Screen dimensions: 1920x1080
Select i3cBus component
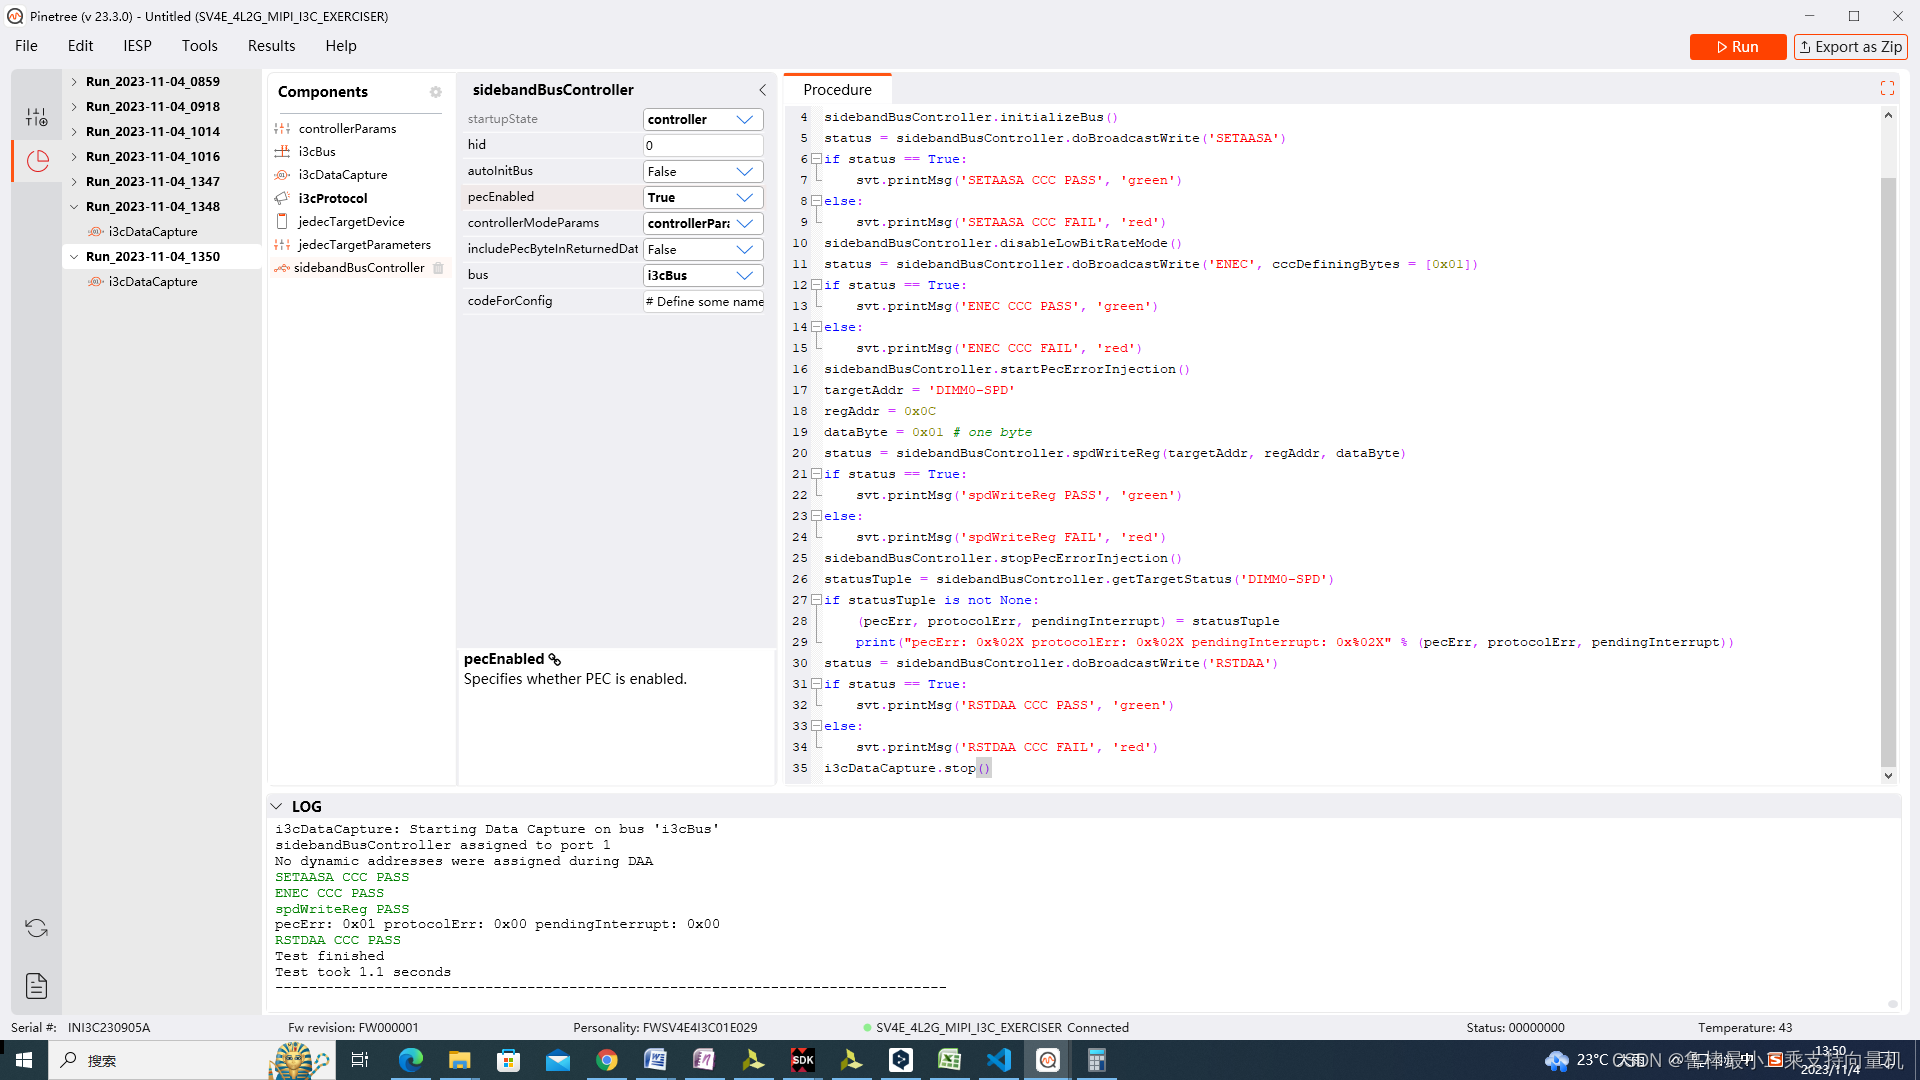317,151
